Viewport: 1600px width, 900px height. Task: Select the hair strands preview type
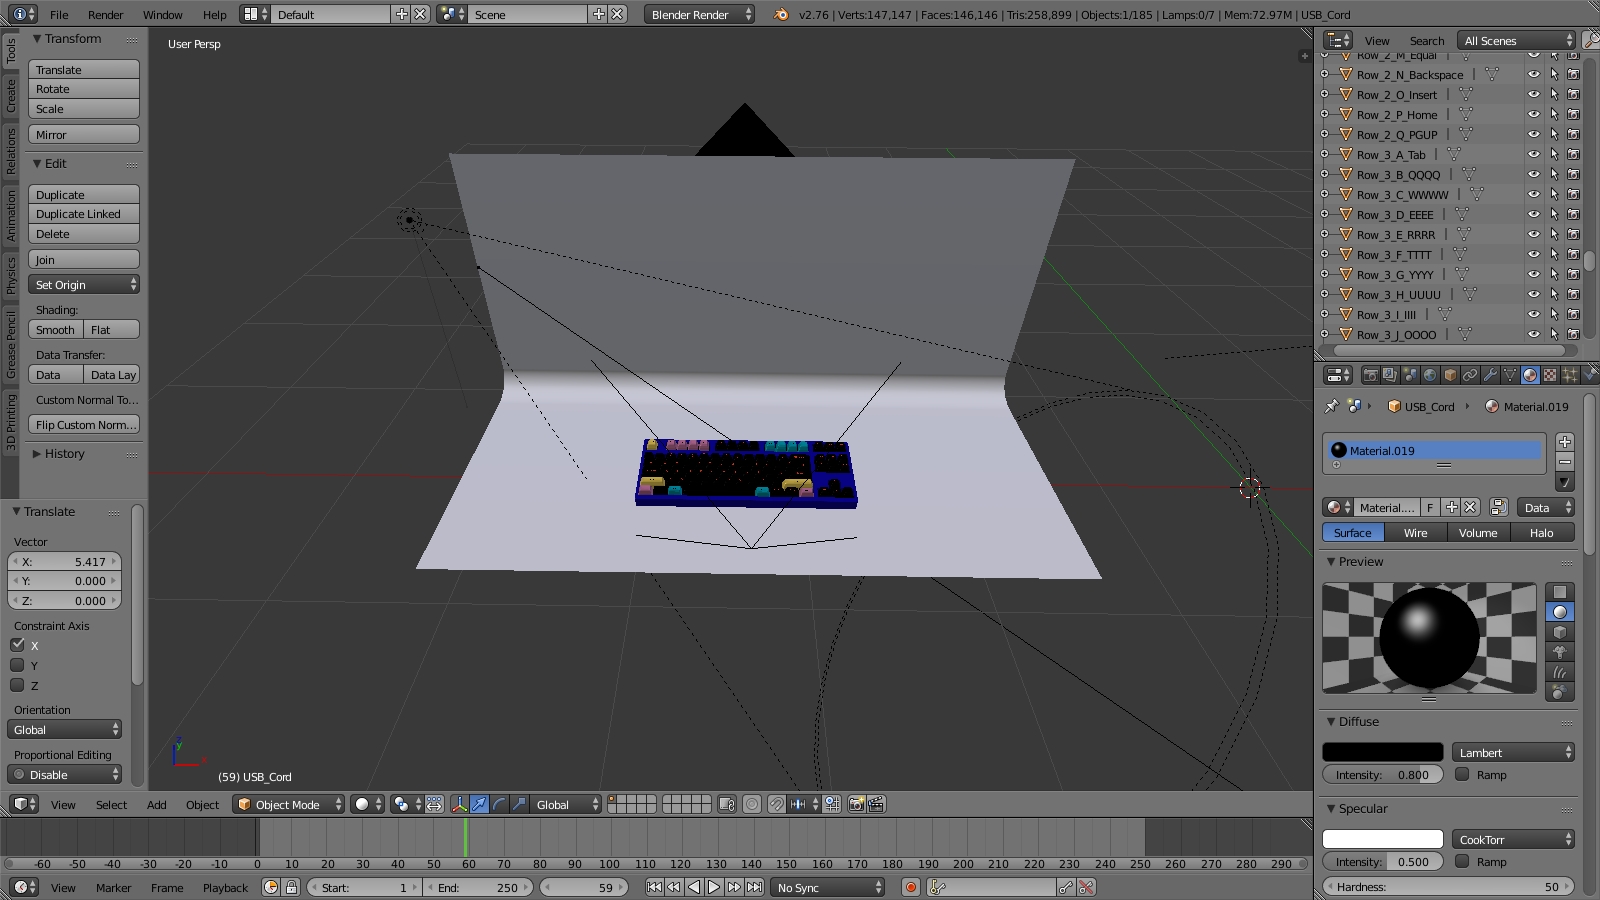point(1560,672)
